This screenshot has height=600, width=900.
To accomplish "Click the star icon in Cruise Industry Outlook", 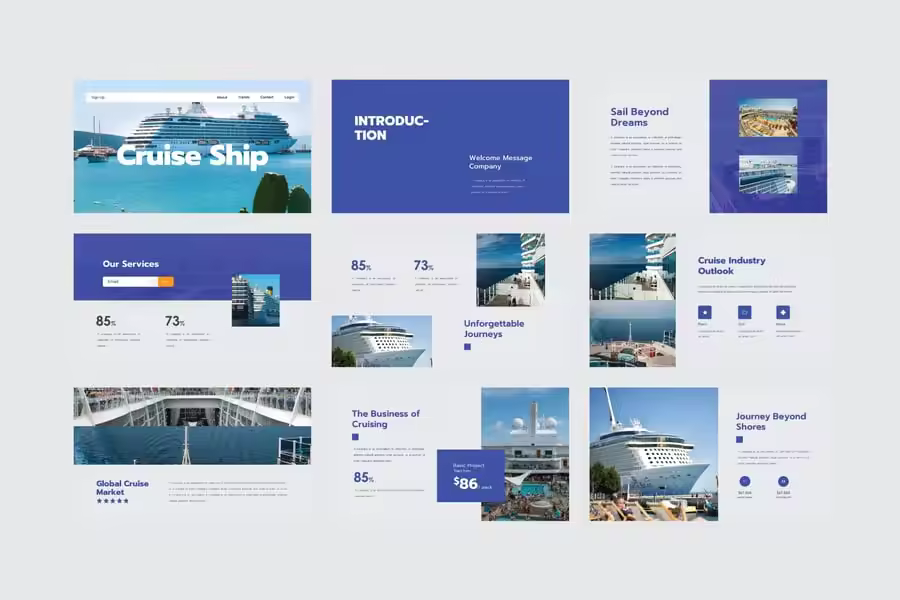I will coord(704,312).
